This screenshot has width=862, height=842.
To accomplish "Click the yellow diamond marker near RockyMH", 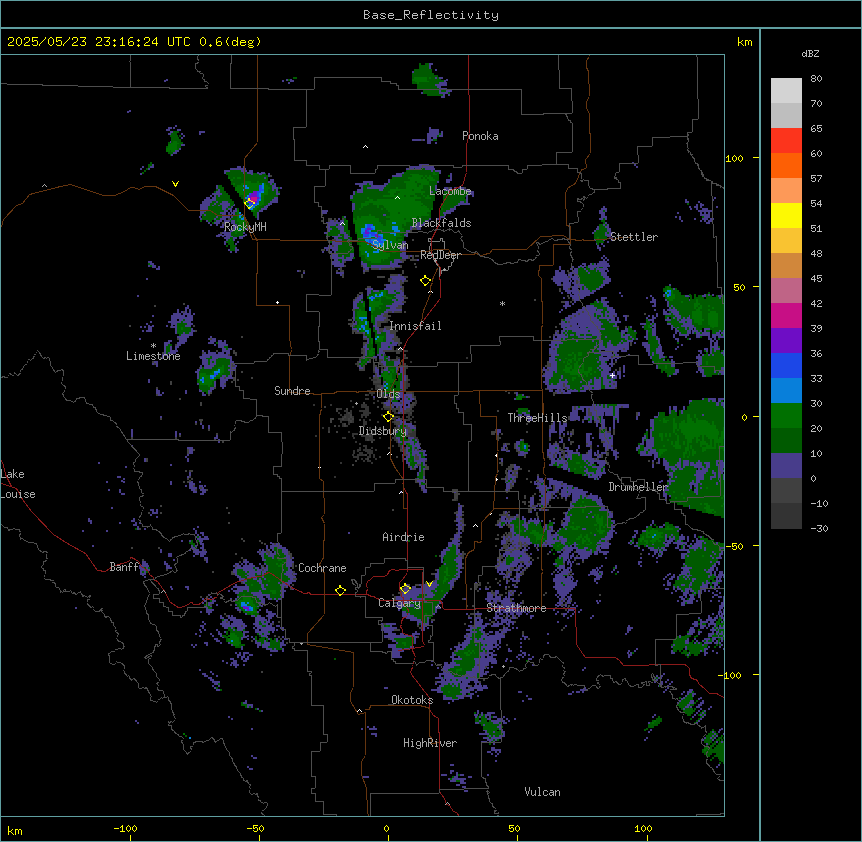I will point(250,203).
